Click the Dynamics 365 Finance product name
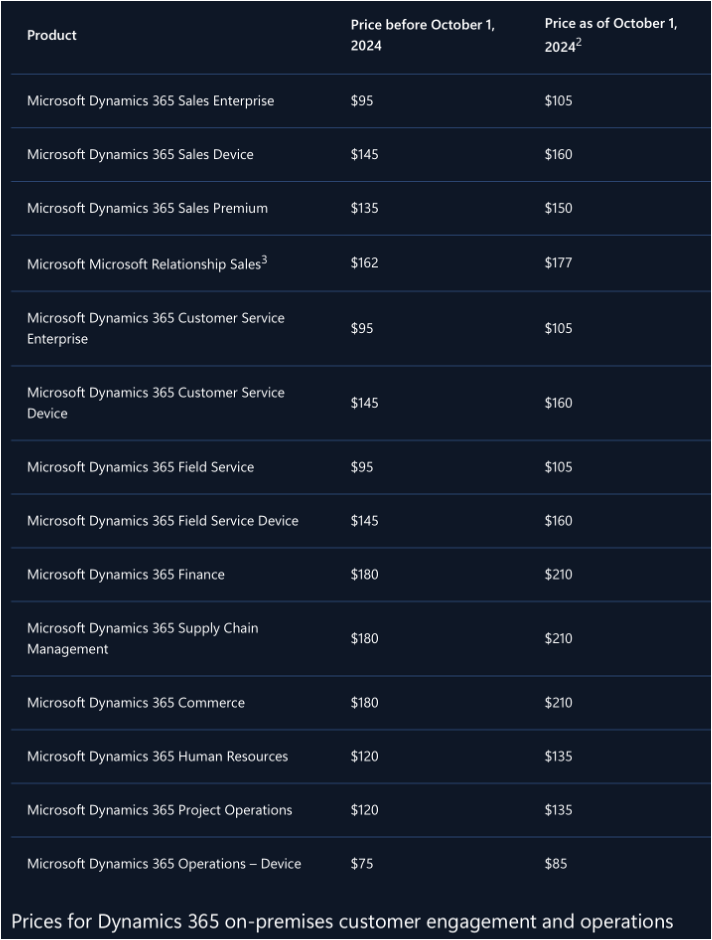 pyautogui.click(x=126, y=575)
